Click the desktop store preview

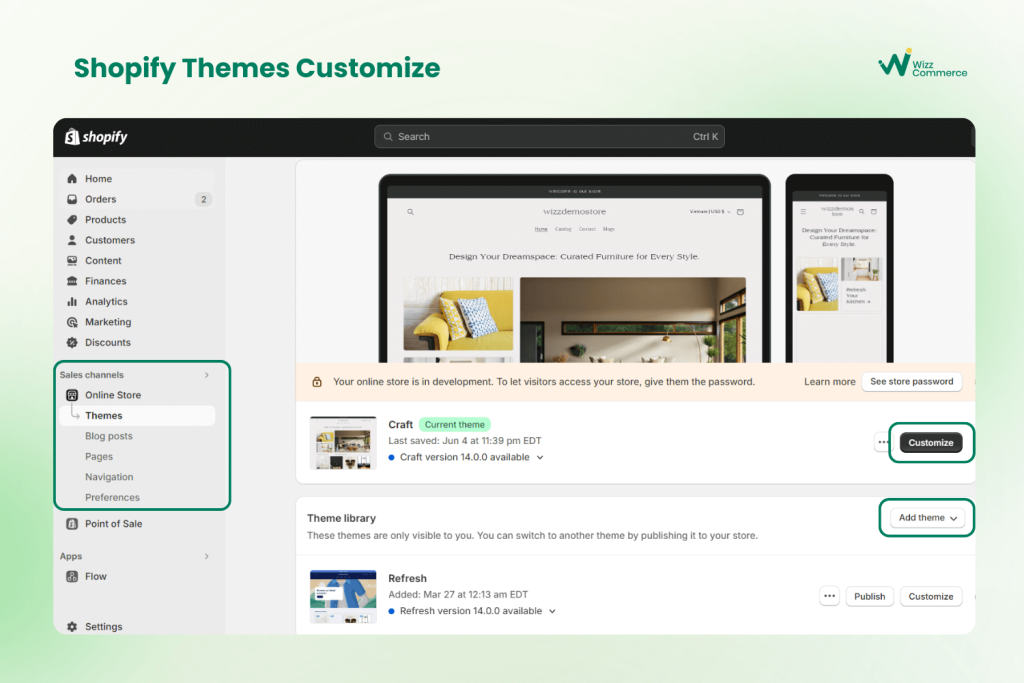coord(575,268)
